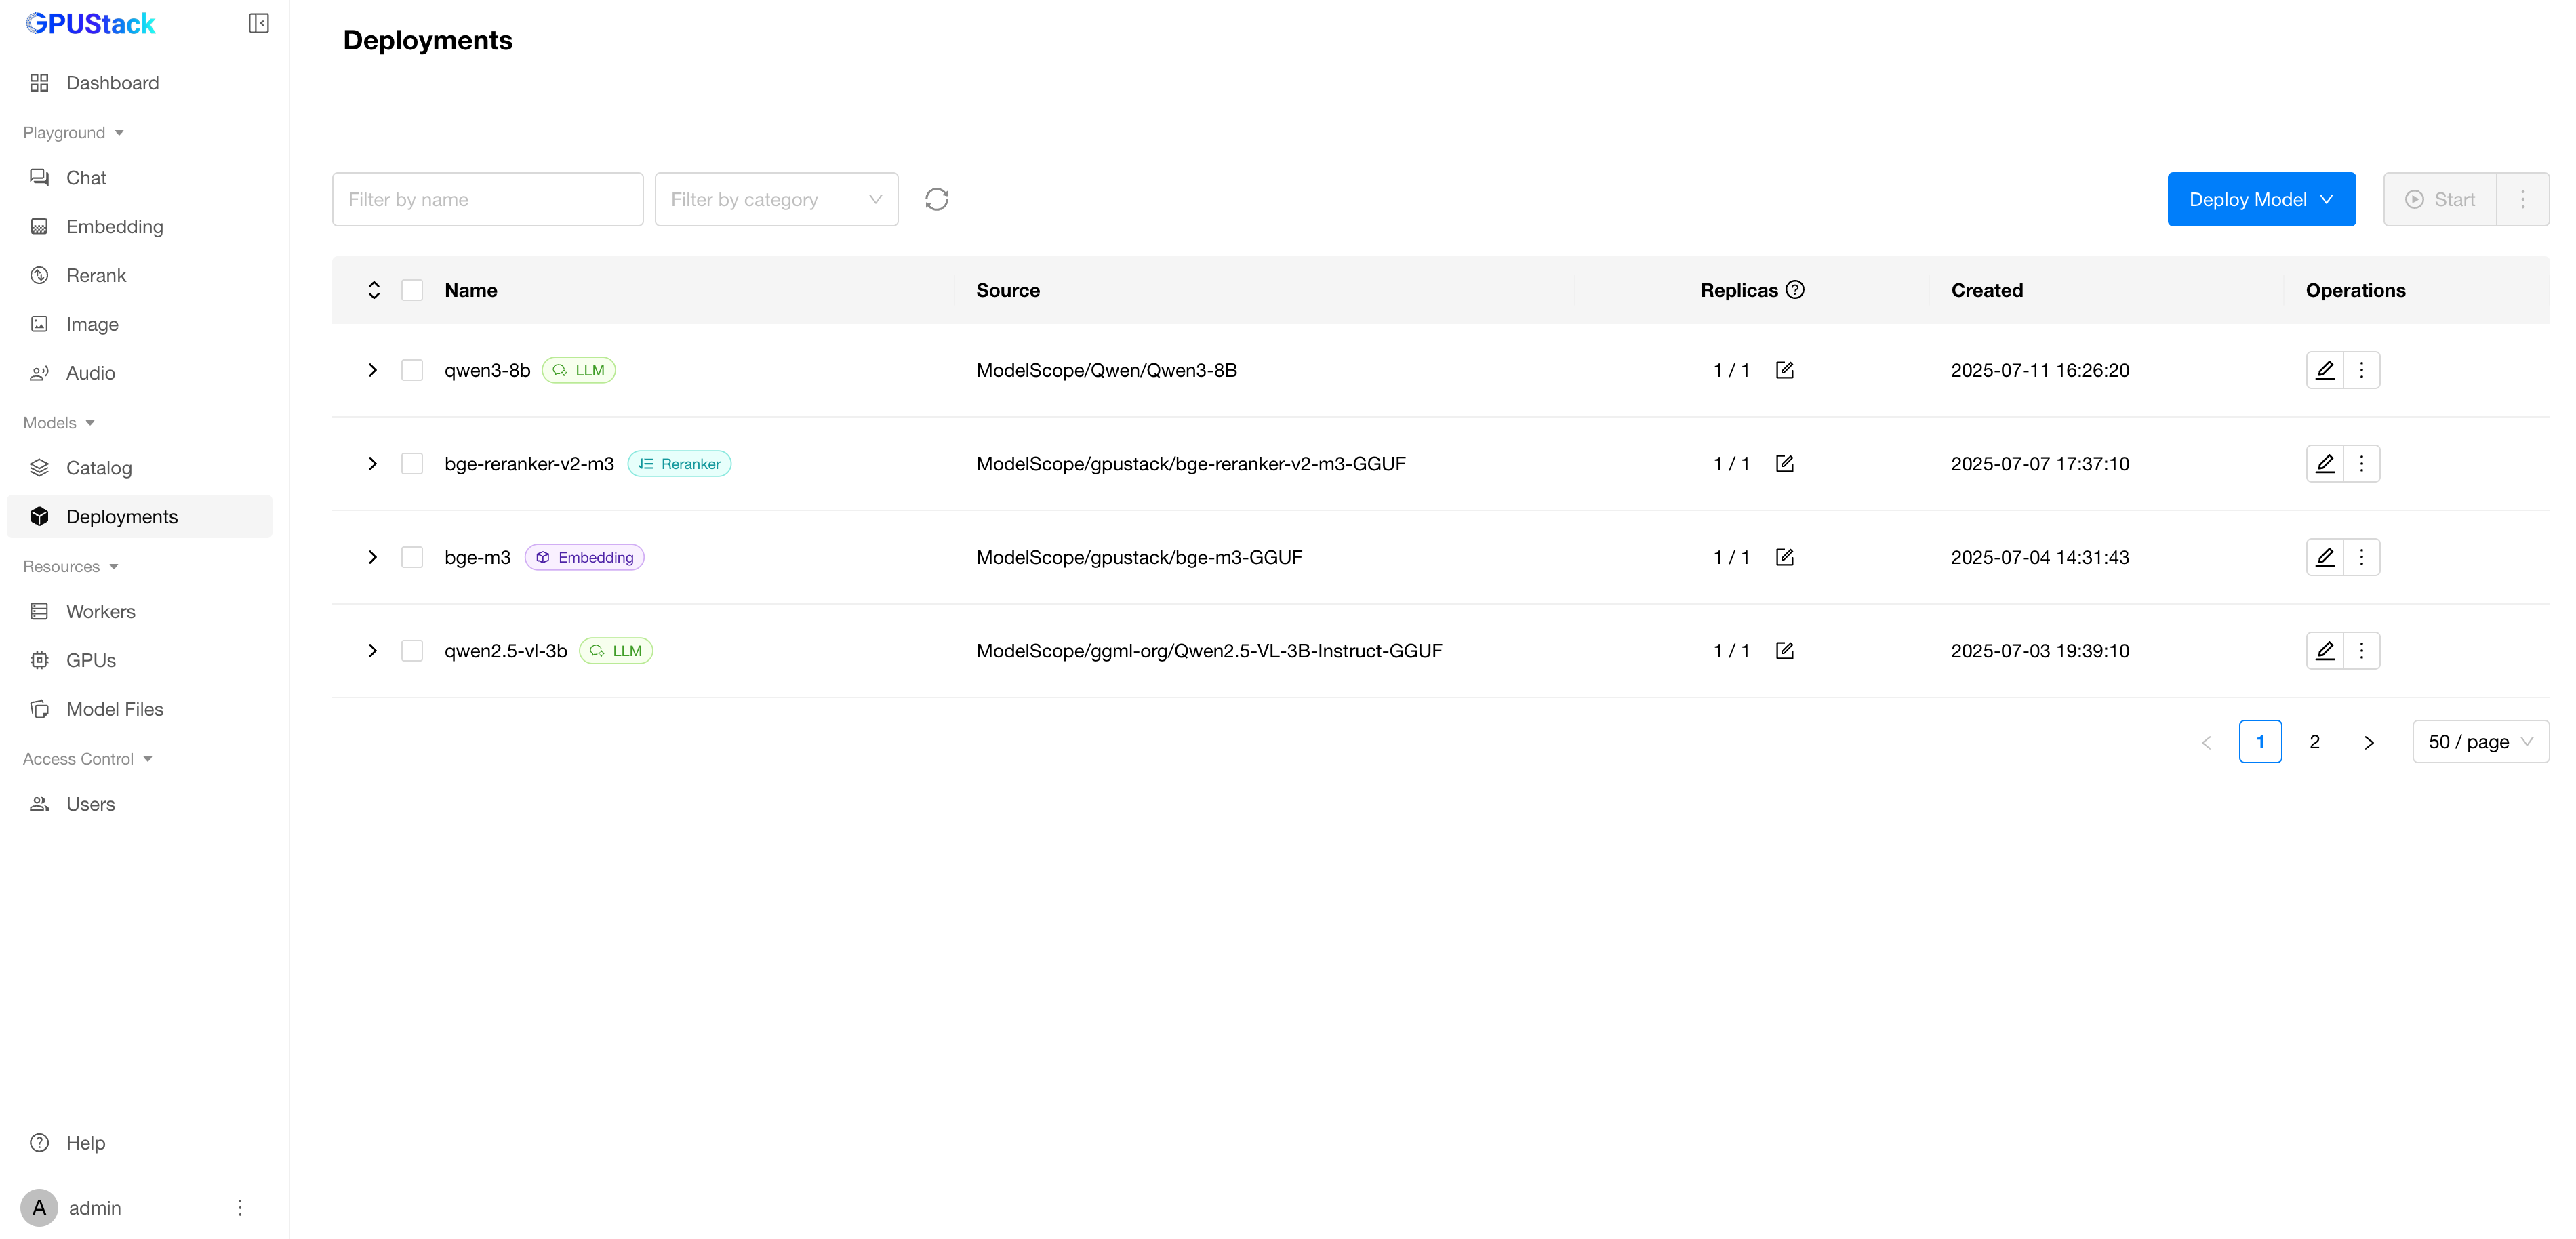Tick the checkbox for bge-reranker-v2-m3
Image resolution: width=2576 pixels, height=1239 pixels.
(412, 464)
